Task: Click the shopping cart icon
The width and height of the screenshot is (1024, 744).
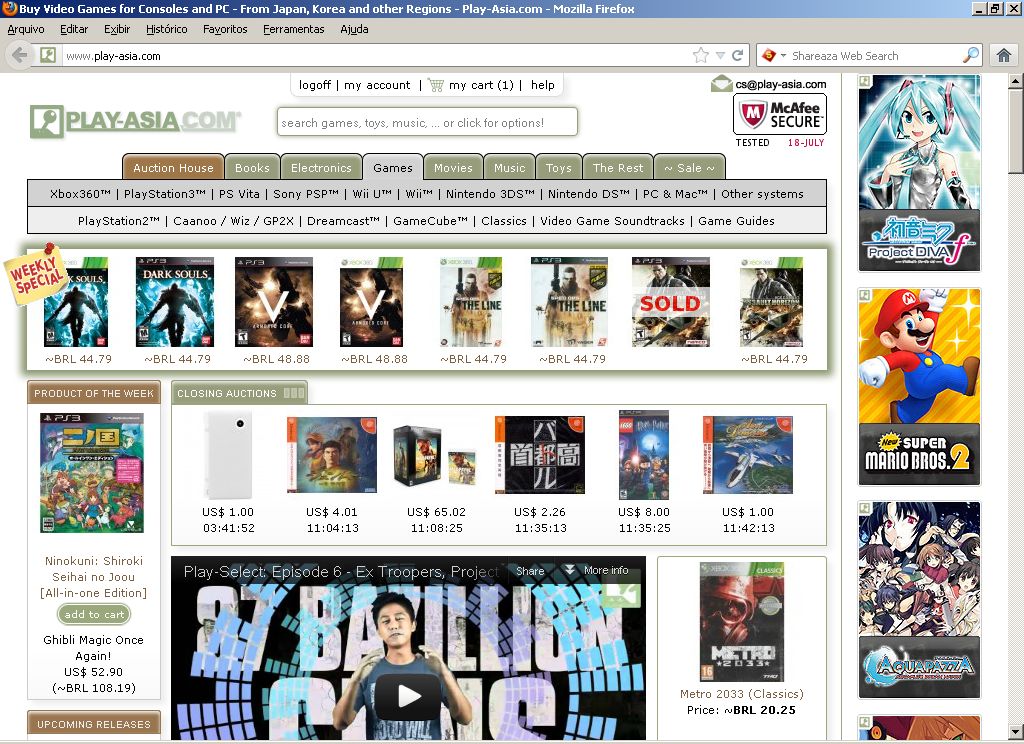Action: point(435,85)
